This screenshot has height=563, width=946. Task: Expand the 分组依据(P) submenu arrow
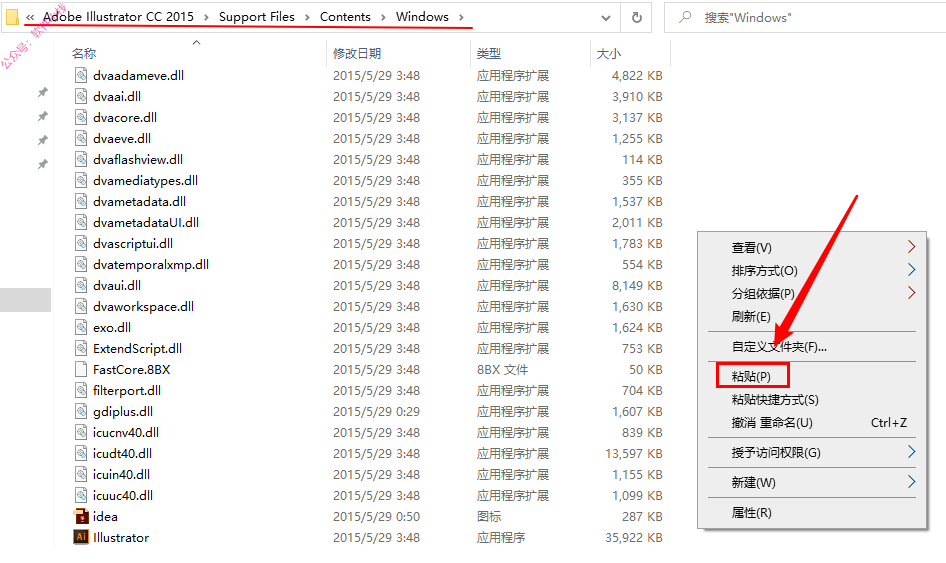[x=911, y=293]
